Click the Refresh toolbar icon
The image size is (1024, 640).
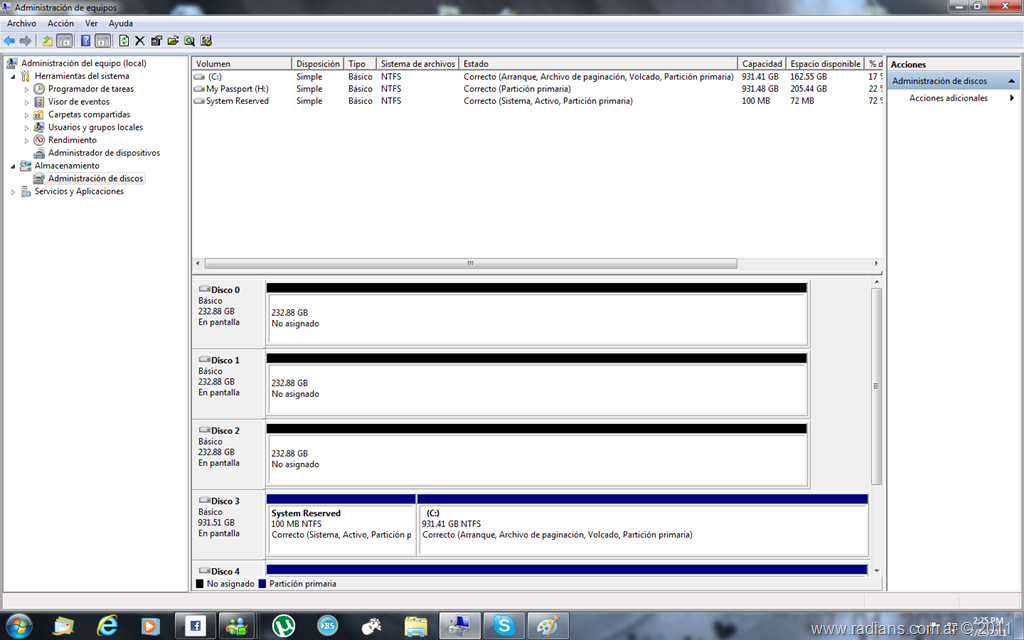(x=124, y=41)
